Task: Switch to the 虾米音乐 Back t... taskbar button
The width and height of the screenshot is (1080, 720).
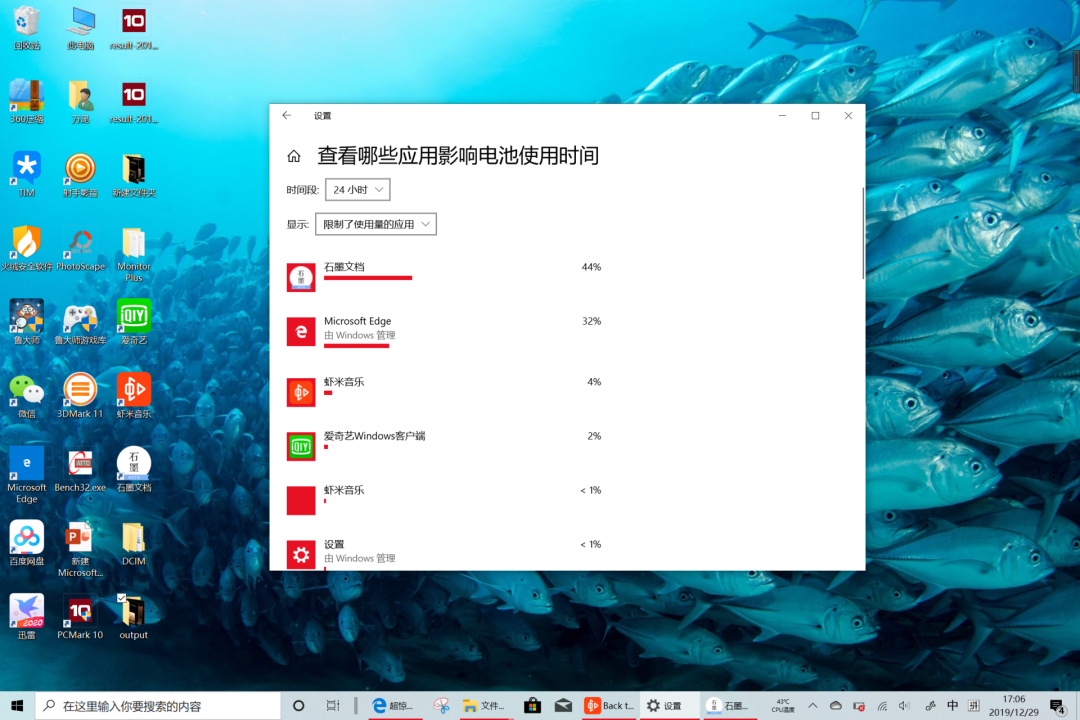Action: tap(610, 706)
